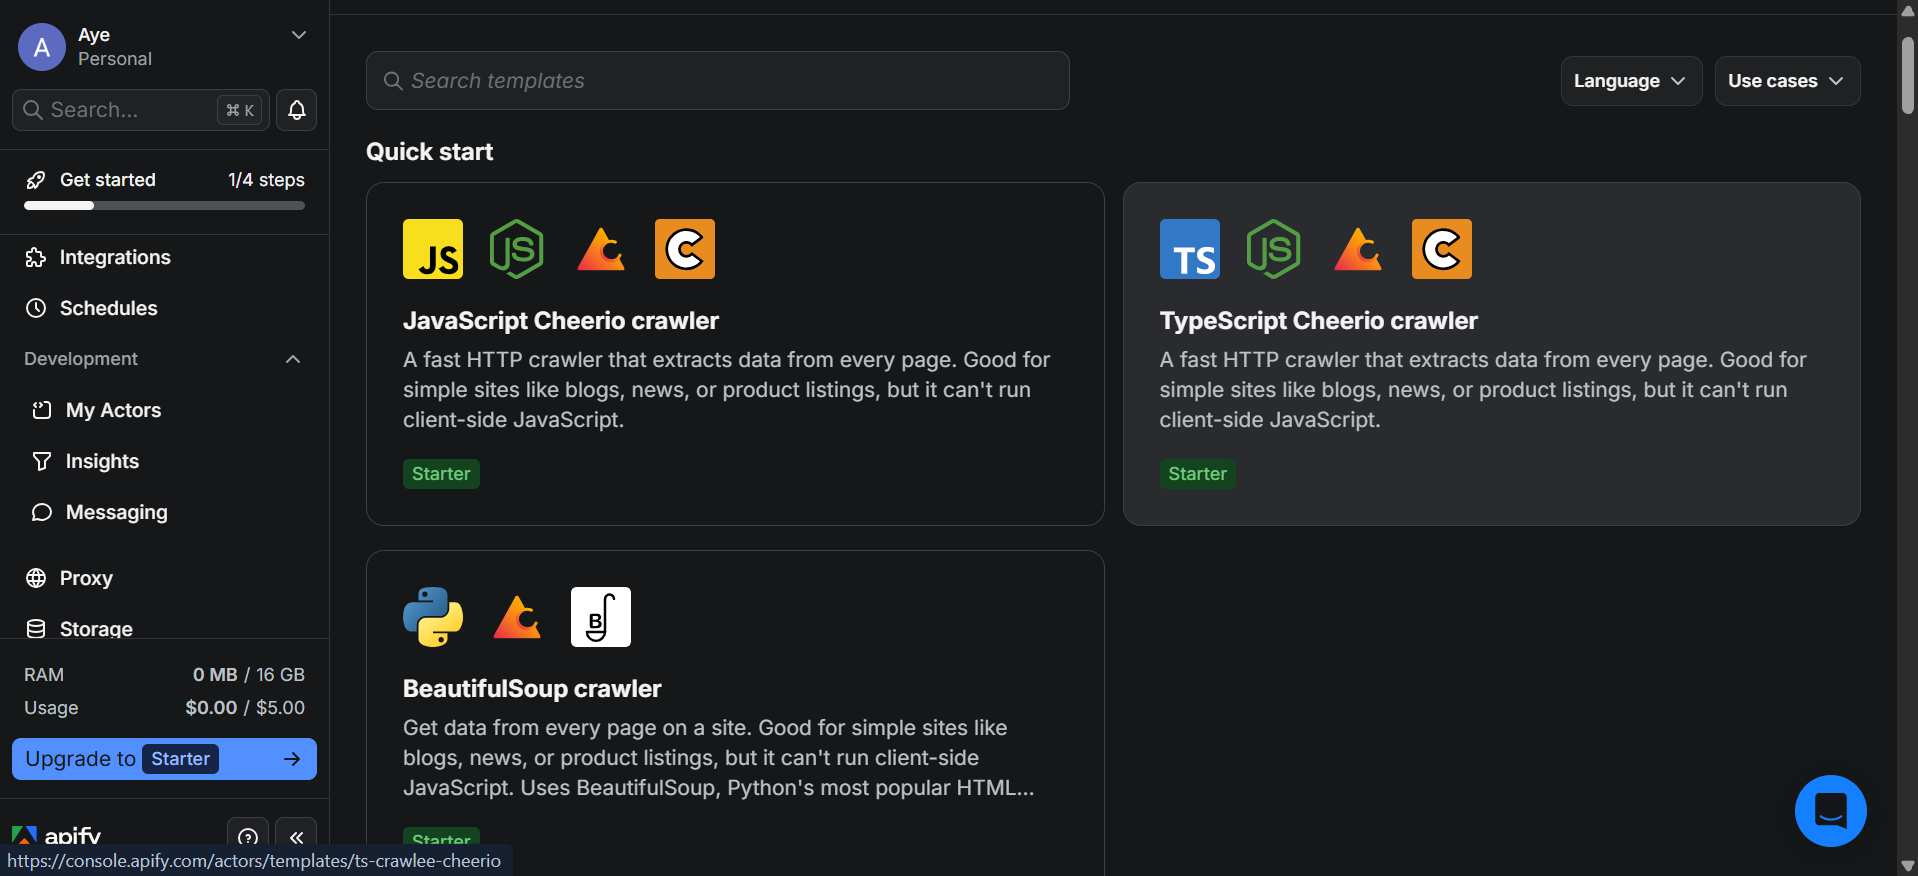Click the scrollbar down arrow
Viewport: 1918px width, 876px height.
pos(1908,866)
